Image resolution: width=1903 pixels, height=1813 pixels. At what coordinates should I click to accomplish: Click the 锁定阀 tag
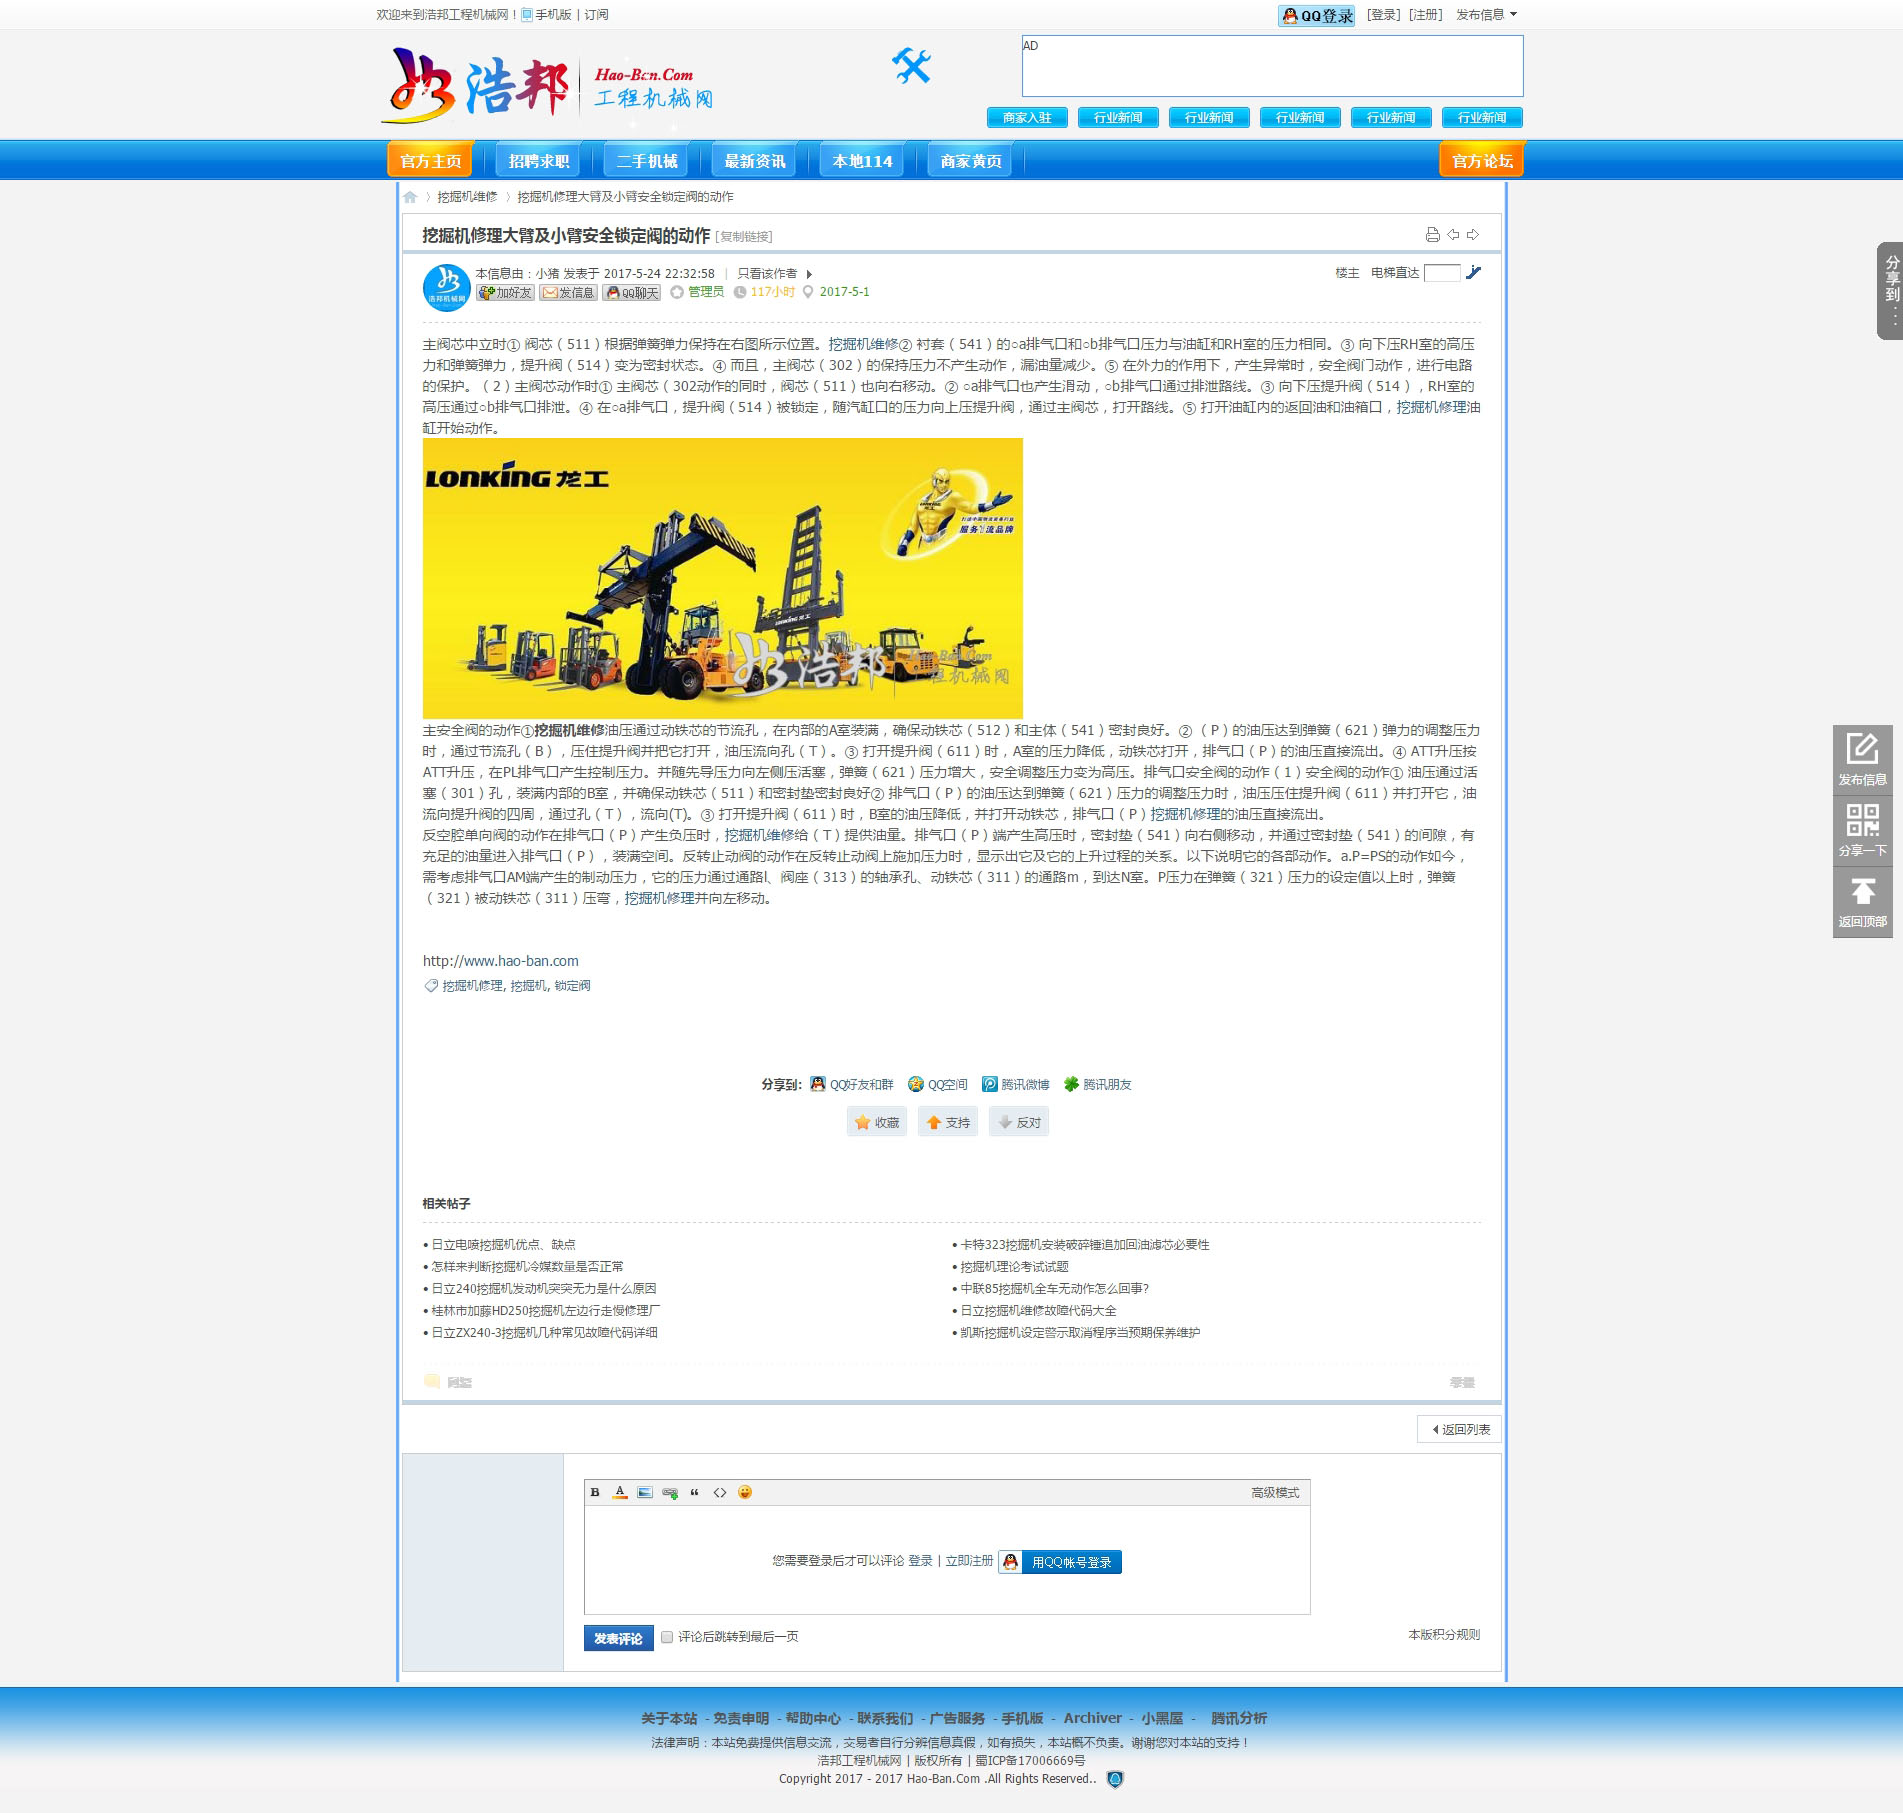pos(572,986)
